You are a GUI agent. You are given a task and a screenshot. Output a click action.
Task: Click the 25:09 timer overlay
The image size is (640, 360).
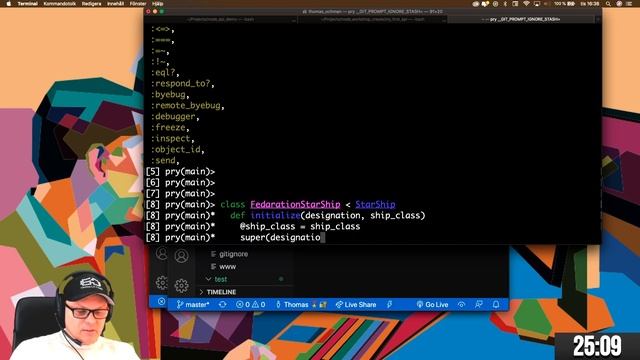click(597, 347)
